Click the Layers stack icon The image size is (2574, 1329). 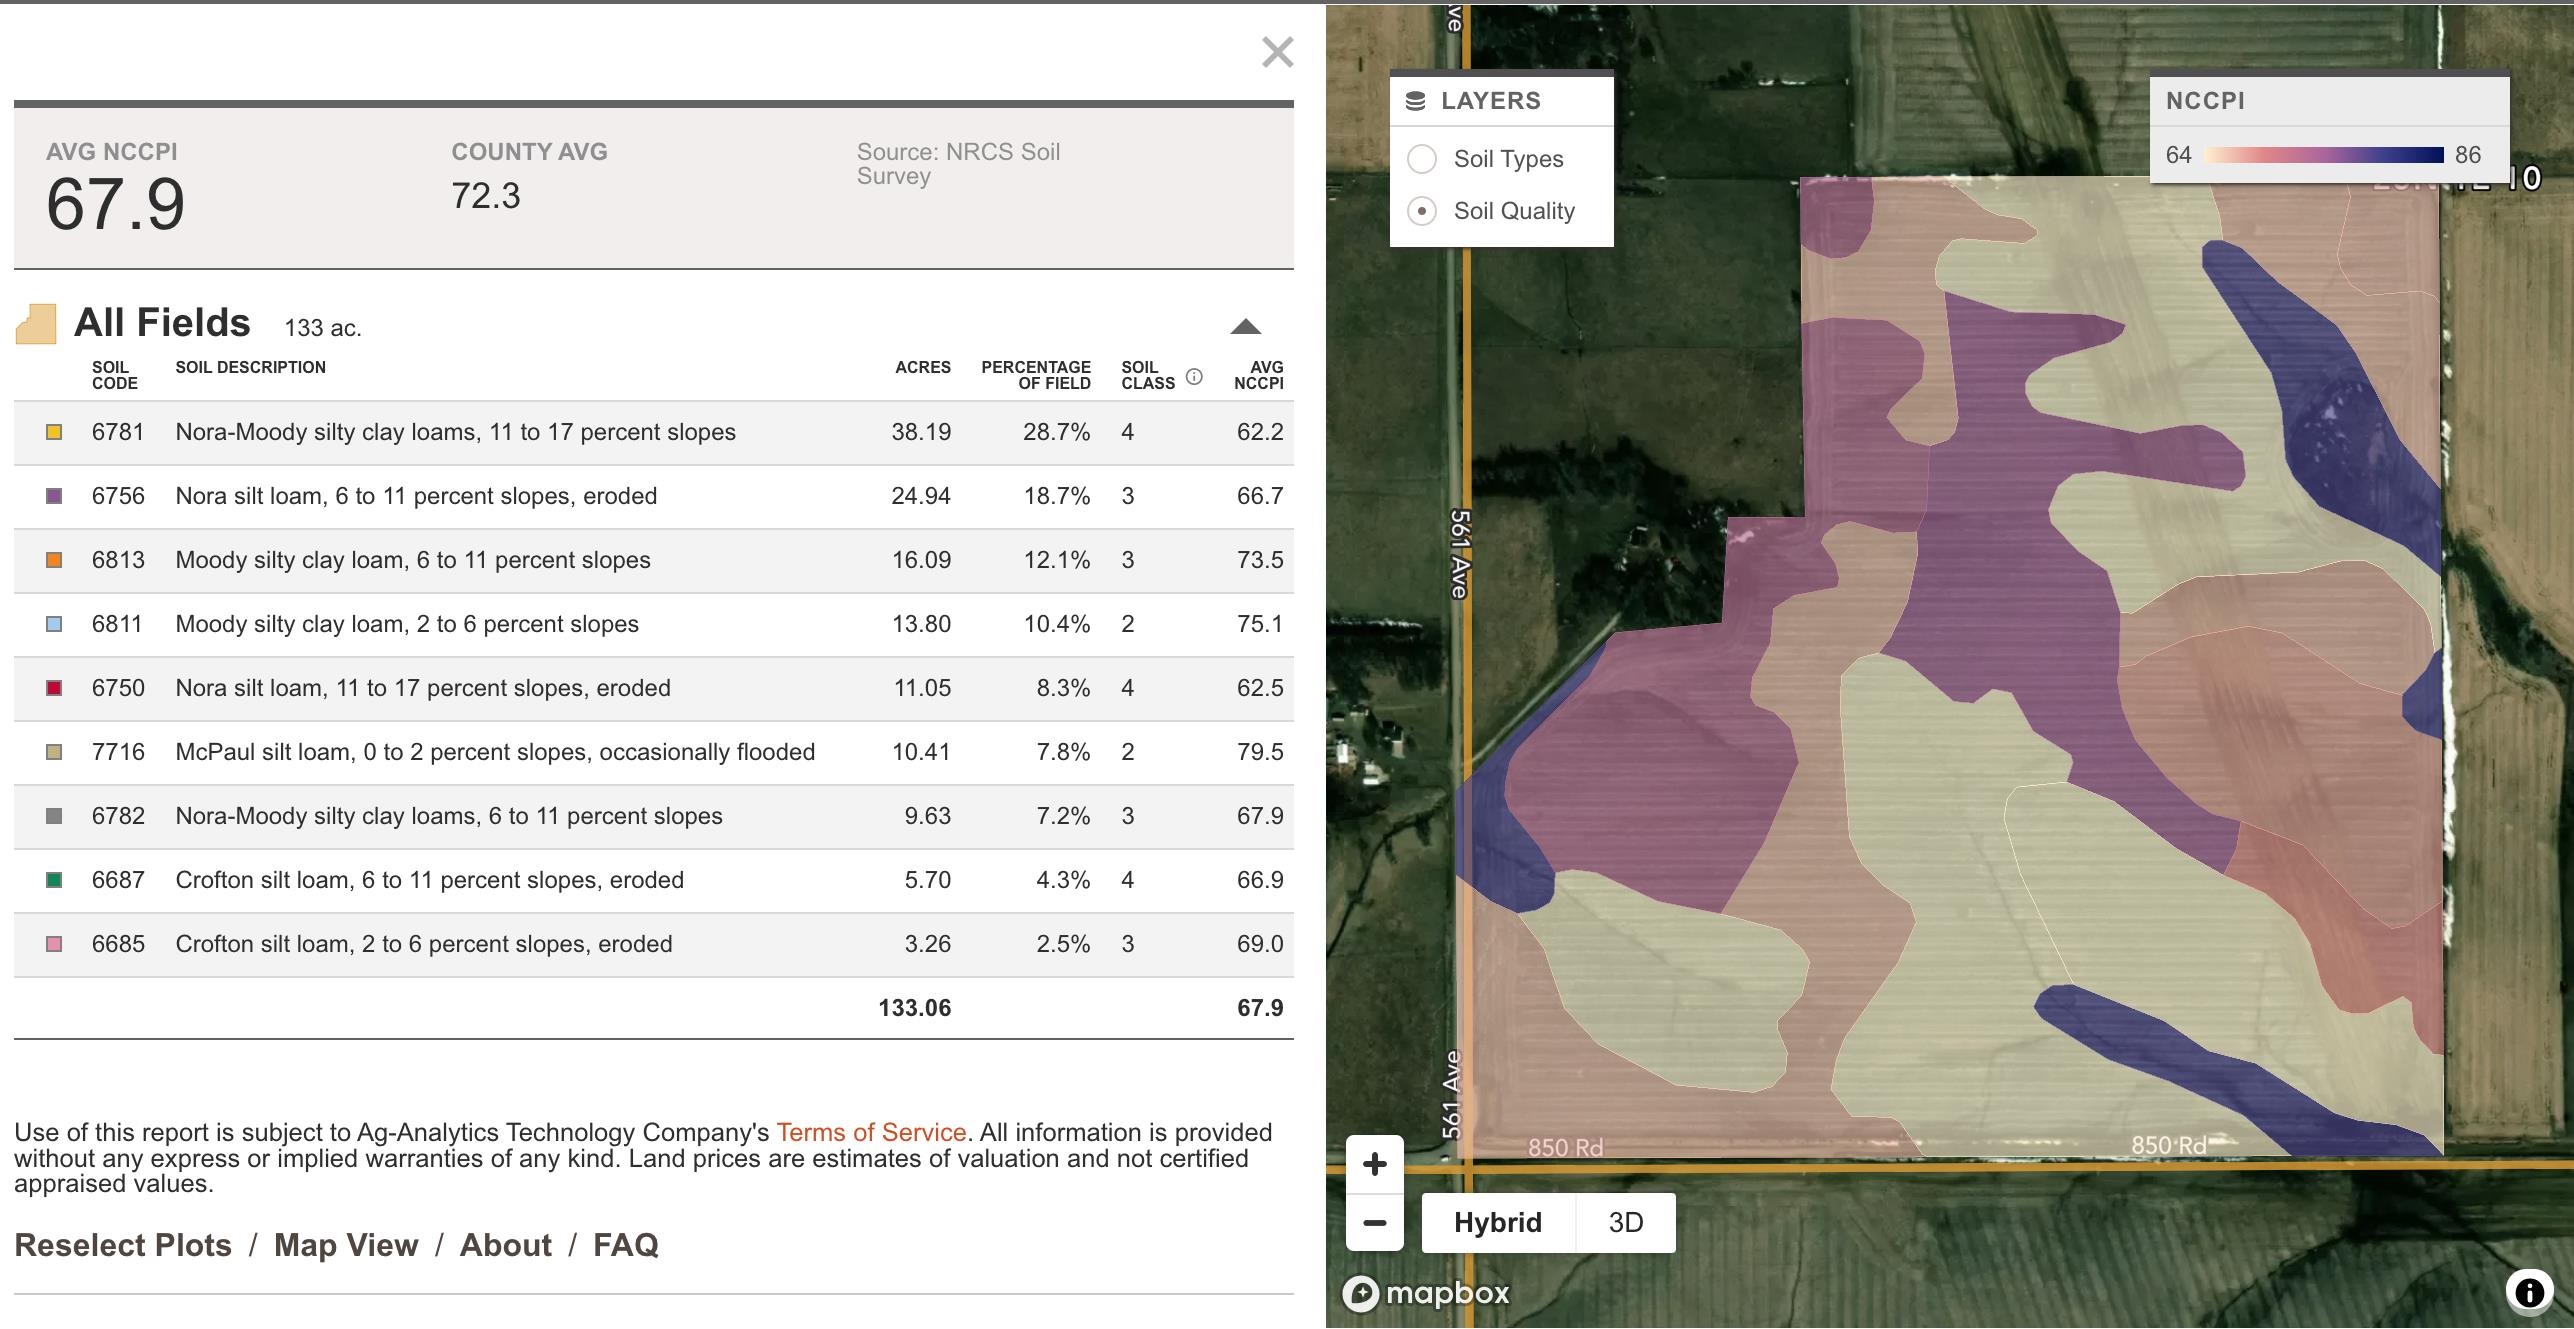1415,101
